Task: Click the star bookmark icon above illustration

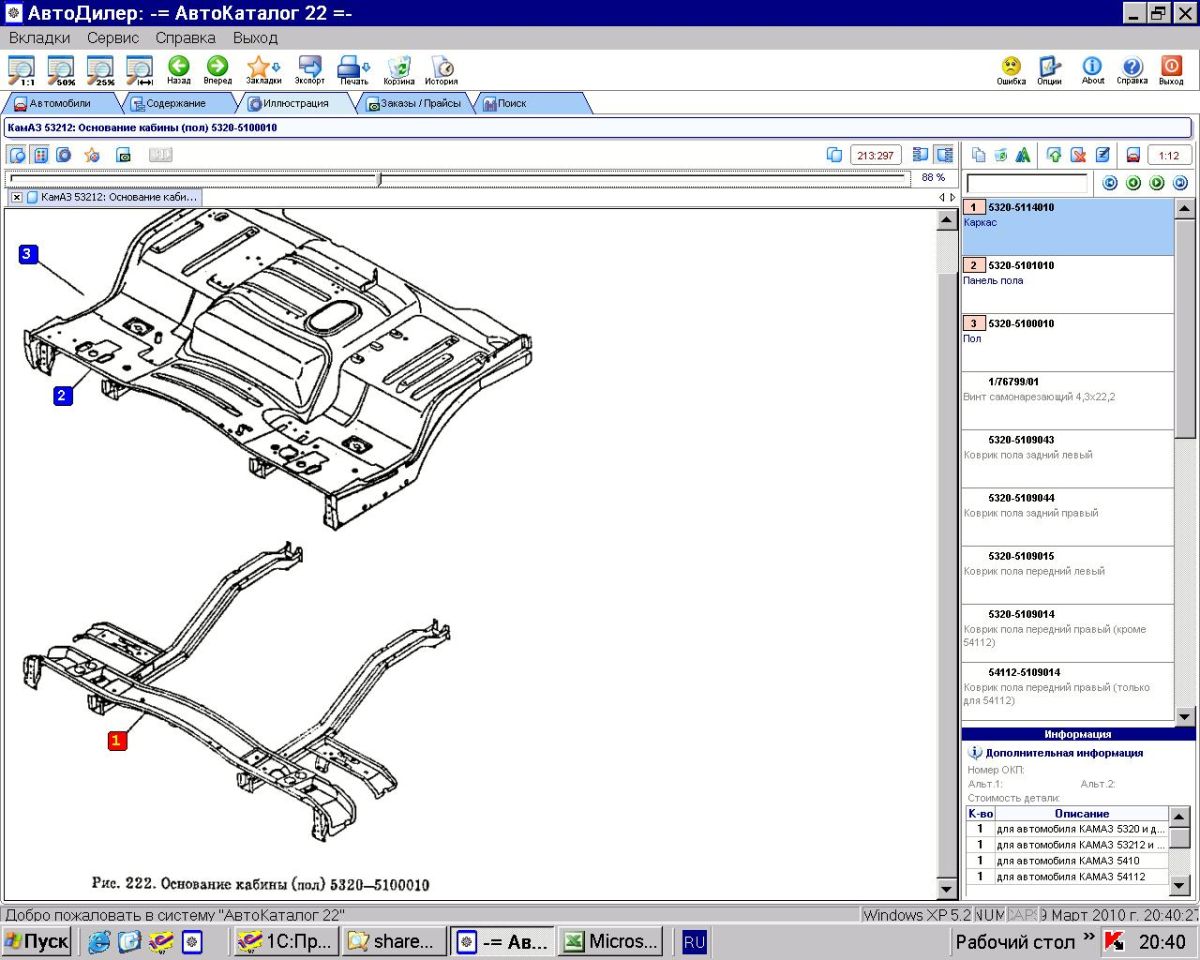Action: coord(92,155)
